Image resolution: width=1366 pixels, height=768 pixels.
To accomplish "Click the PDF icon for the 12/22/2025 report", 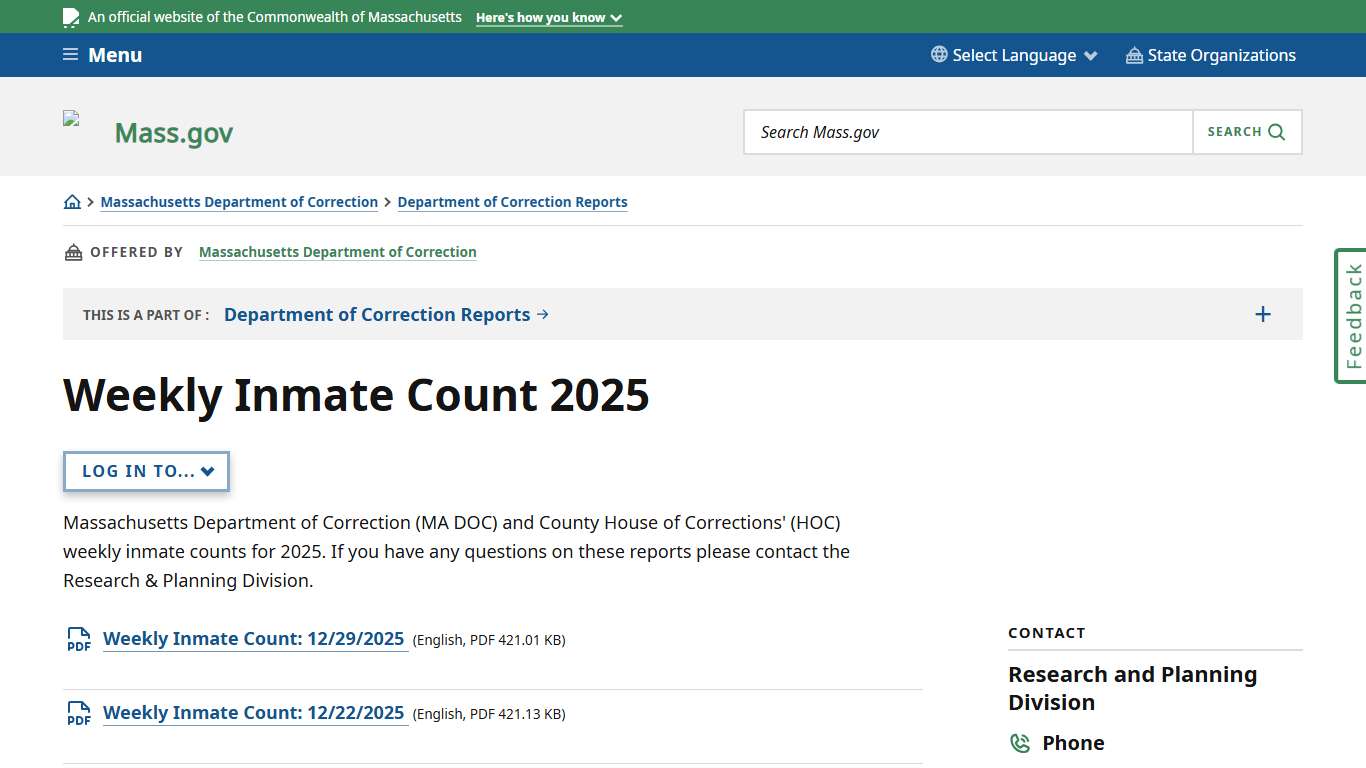I will click(78, 713).
